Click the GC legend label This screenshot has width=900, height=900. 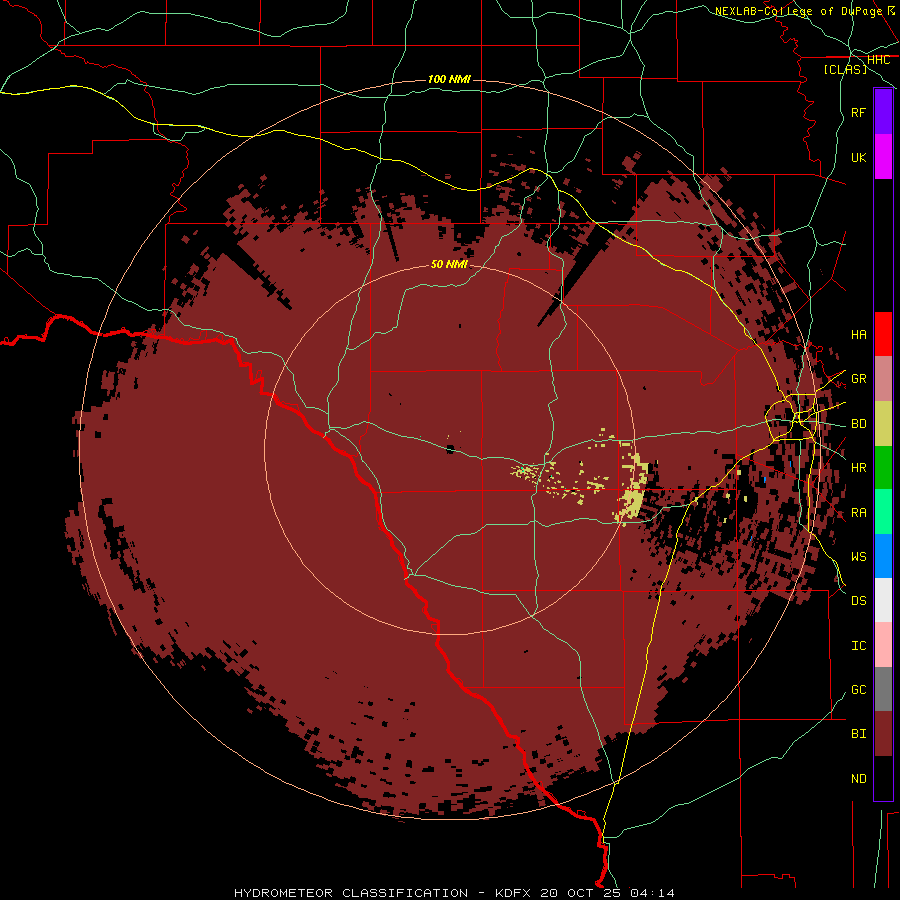(858, 690)
